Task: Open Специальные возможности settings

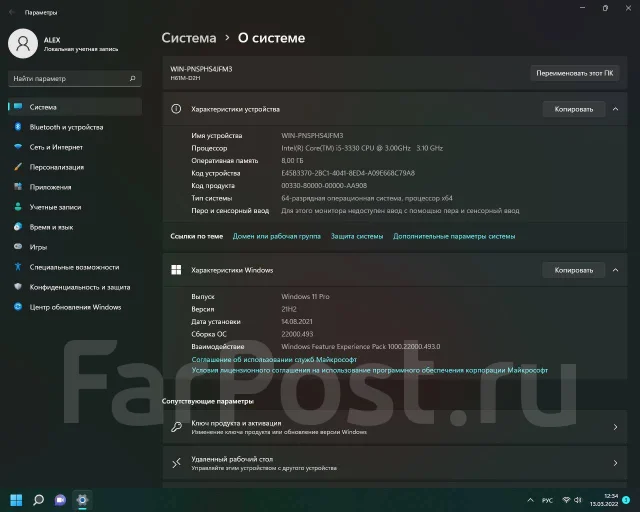Action: 75,267
